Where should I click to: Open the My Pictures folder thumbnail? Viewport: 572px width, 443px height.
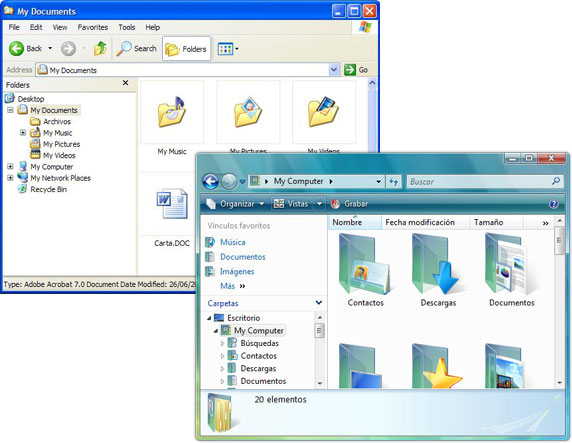(x=248, y=112)
